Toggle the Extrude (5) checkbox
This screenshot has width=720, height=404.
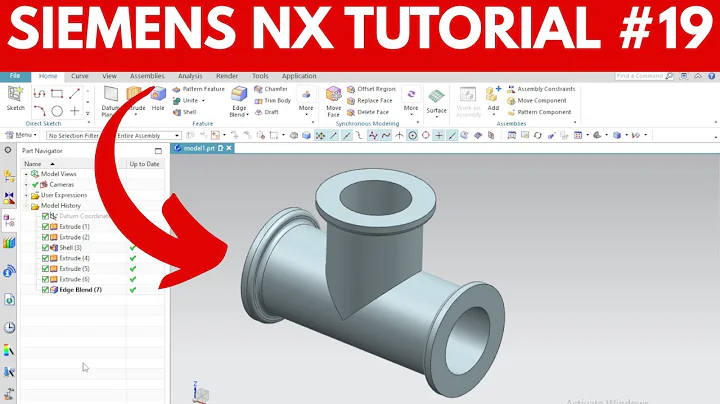[x=45, y=269]
